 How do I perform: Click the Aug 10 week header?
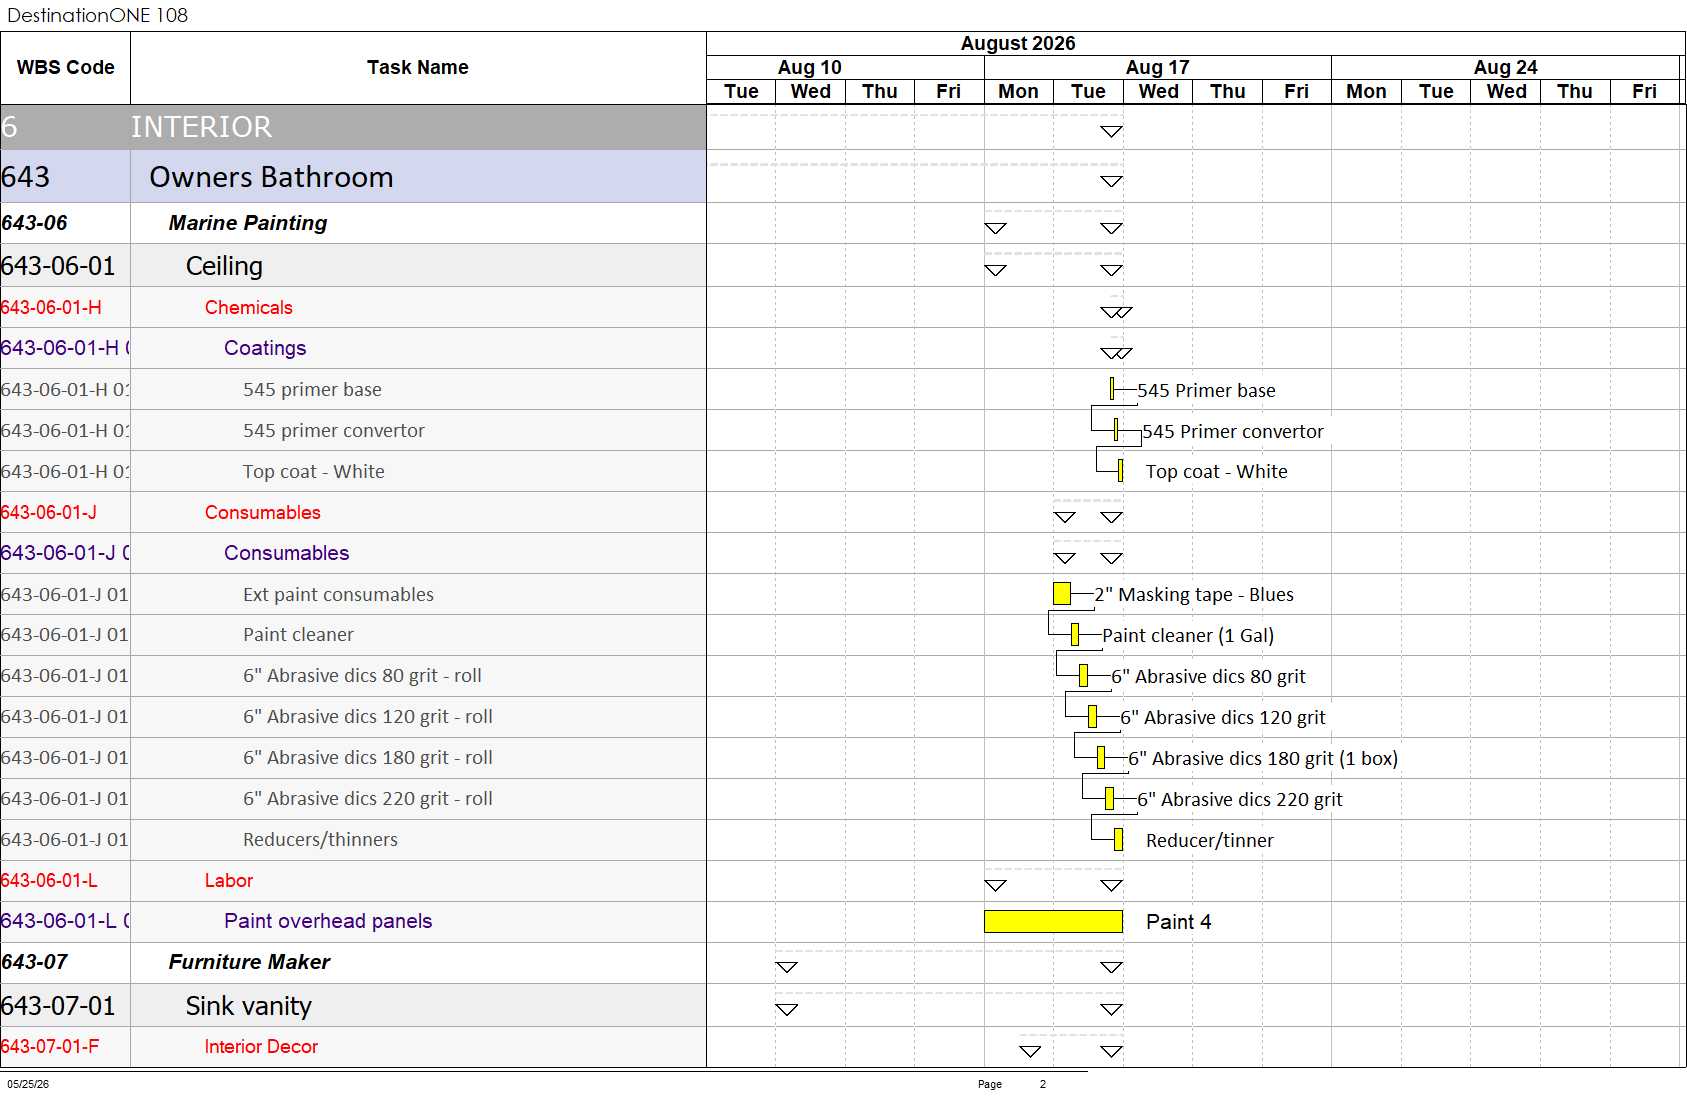[x=810, y=67]
